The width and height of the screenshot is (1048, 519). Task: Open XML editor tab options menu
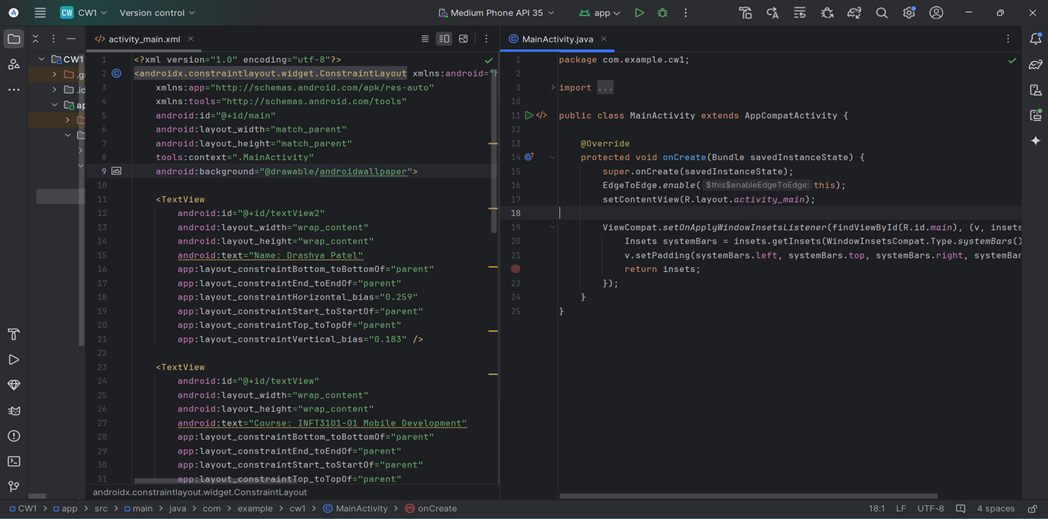[486, 39]
